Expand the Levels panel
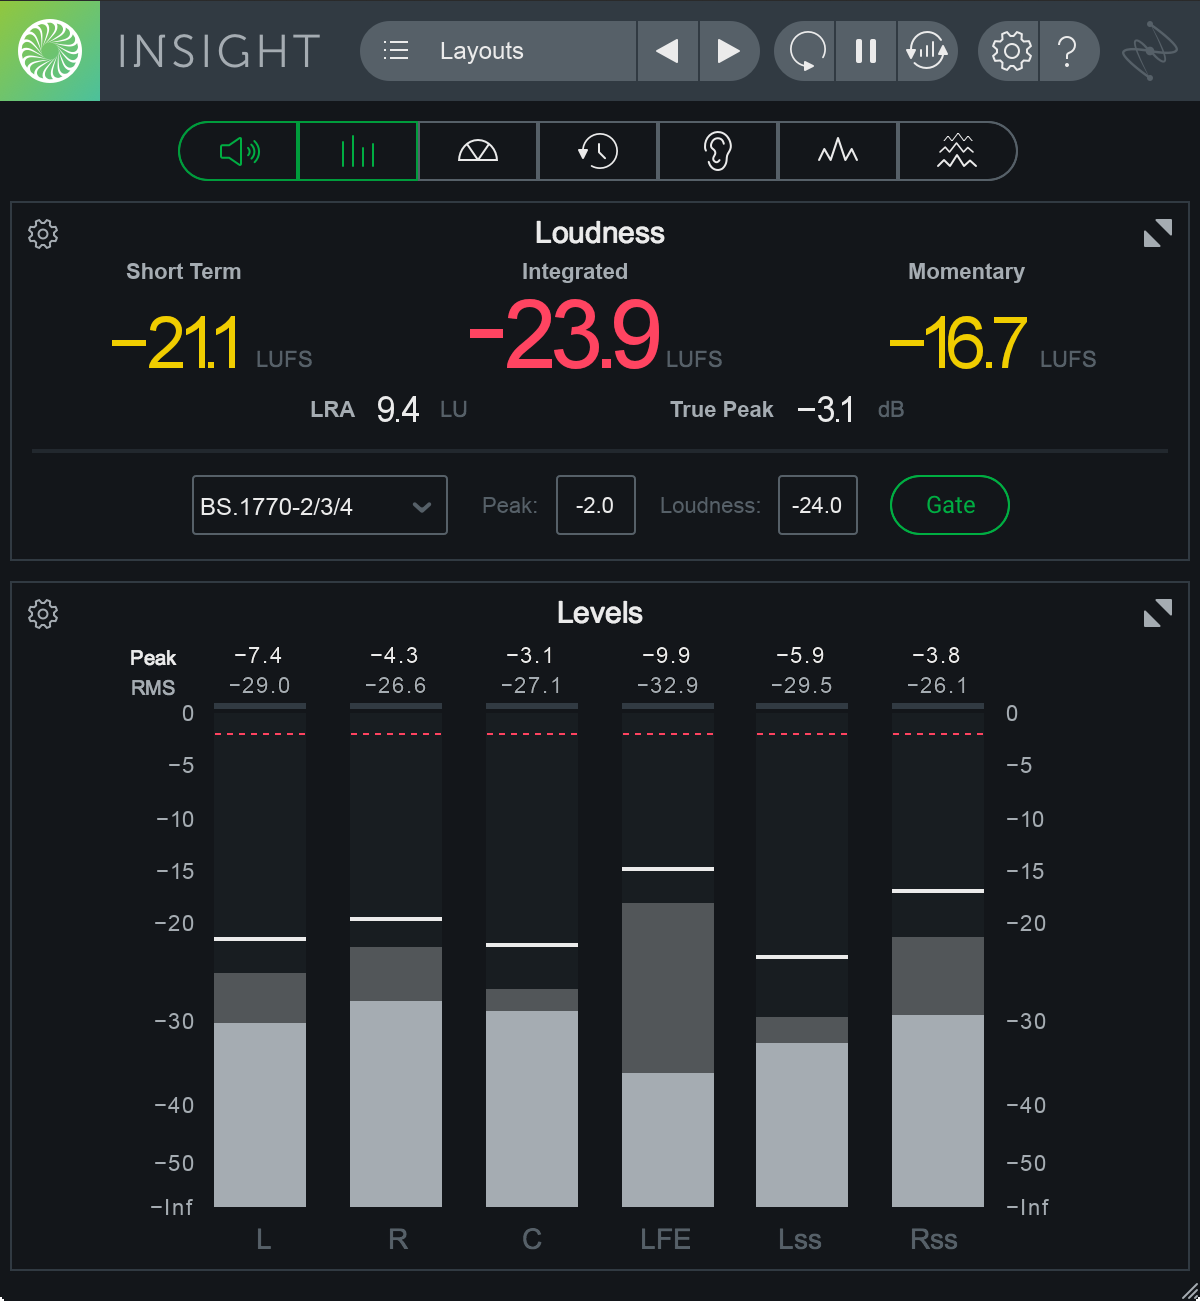 coord(1157,613)
